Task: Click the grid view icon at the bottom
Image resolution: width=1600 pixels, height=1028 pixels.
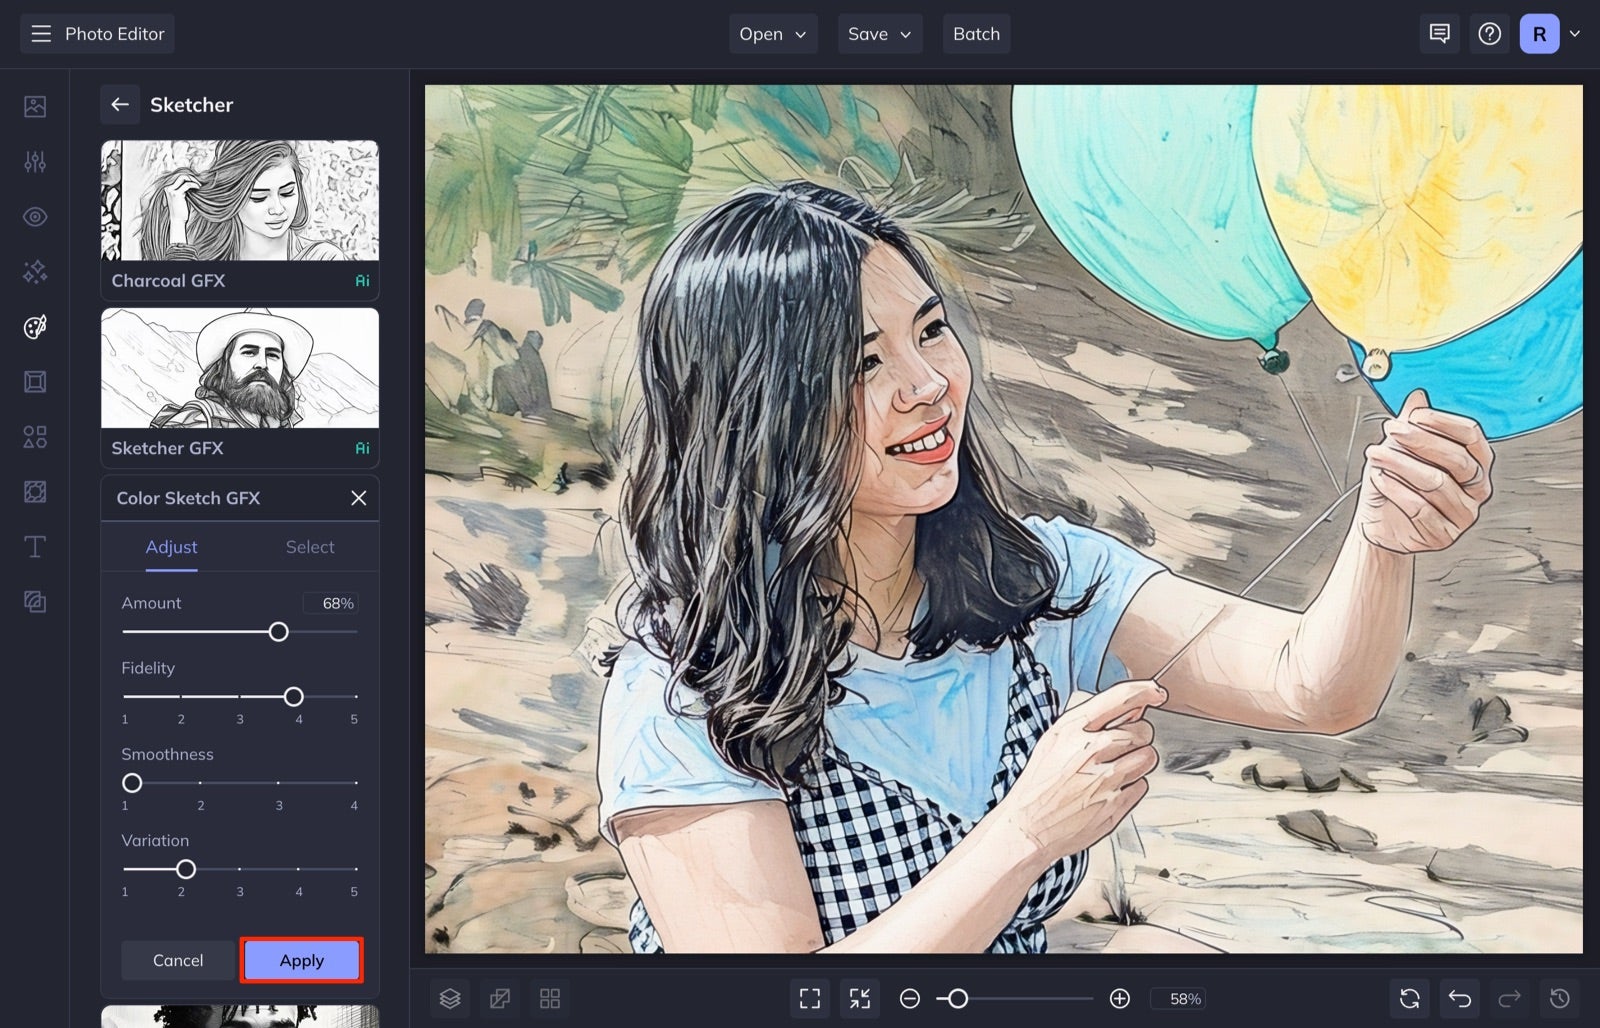Action: [550, 998]
